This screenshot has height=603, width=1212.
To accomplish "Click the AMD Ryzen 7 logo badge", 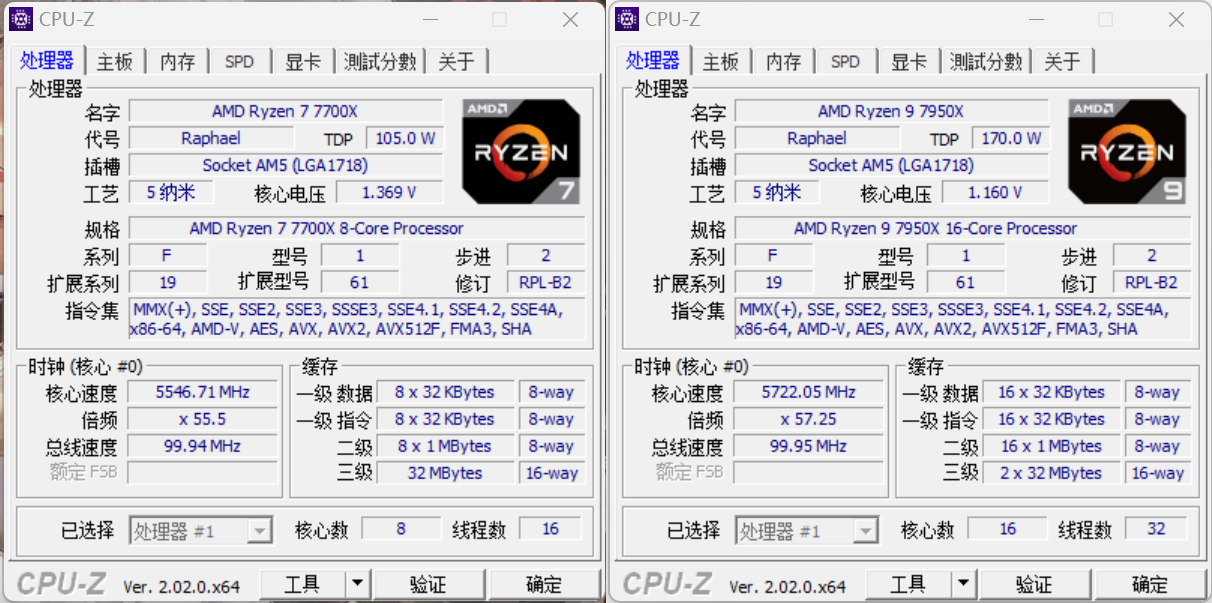I will pyautogui.click(x=520, y=151).
